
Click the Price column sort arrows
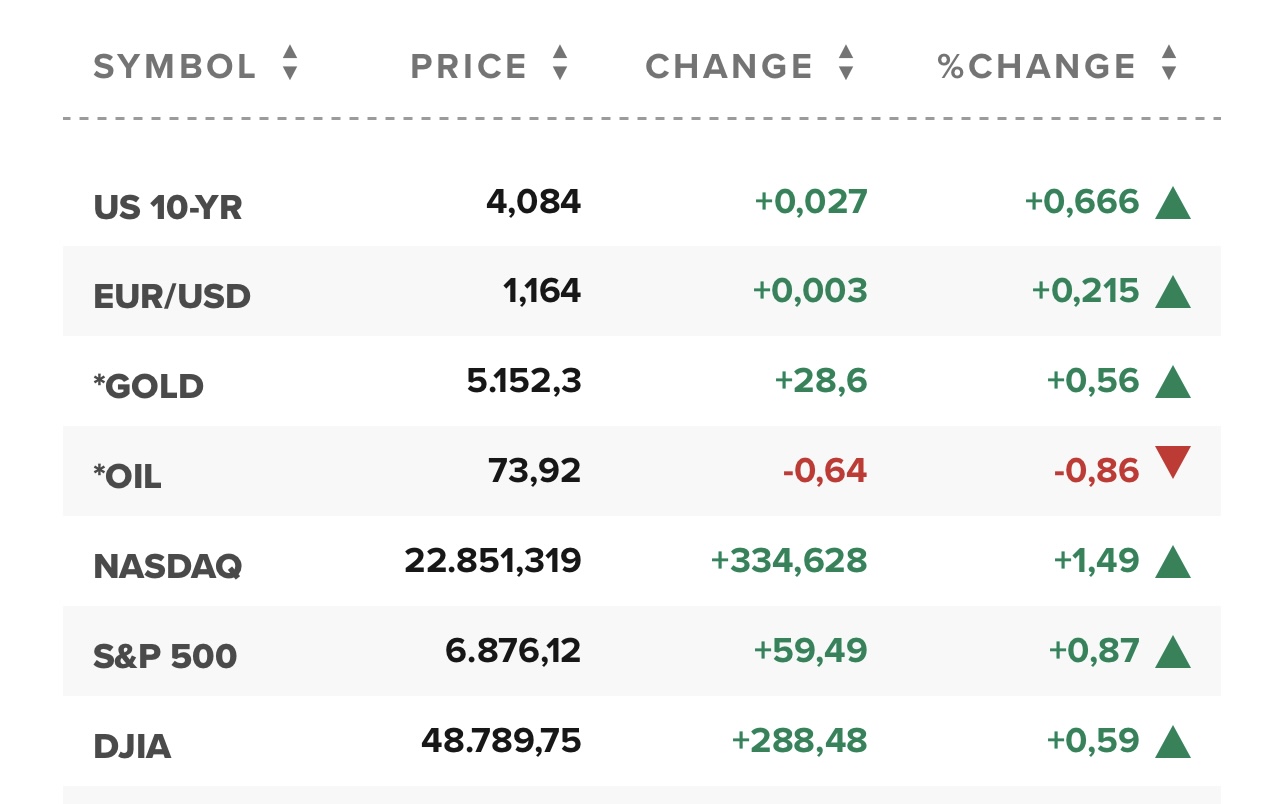click(x=560, y=63)
